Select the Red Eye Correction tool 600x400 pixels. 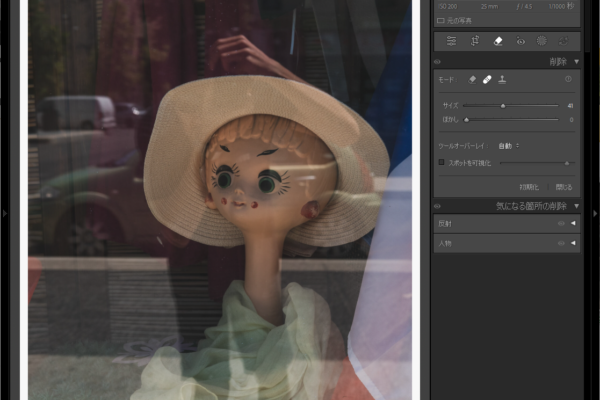520,41
